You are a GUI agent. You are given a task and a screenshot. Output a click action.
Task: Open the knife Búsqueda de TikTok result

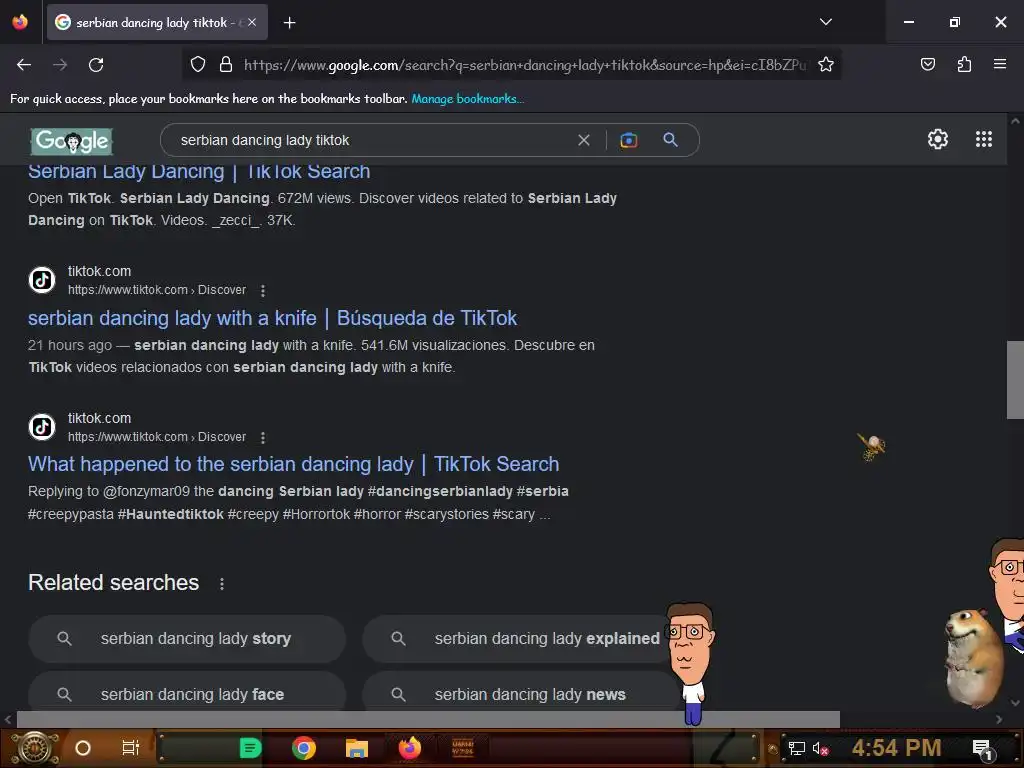pos(272,318)
